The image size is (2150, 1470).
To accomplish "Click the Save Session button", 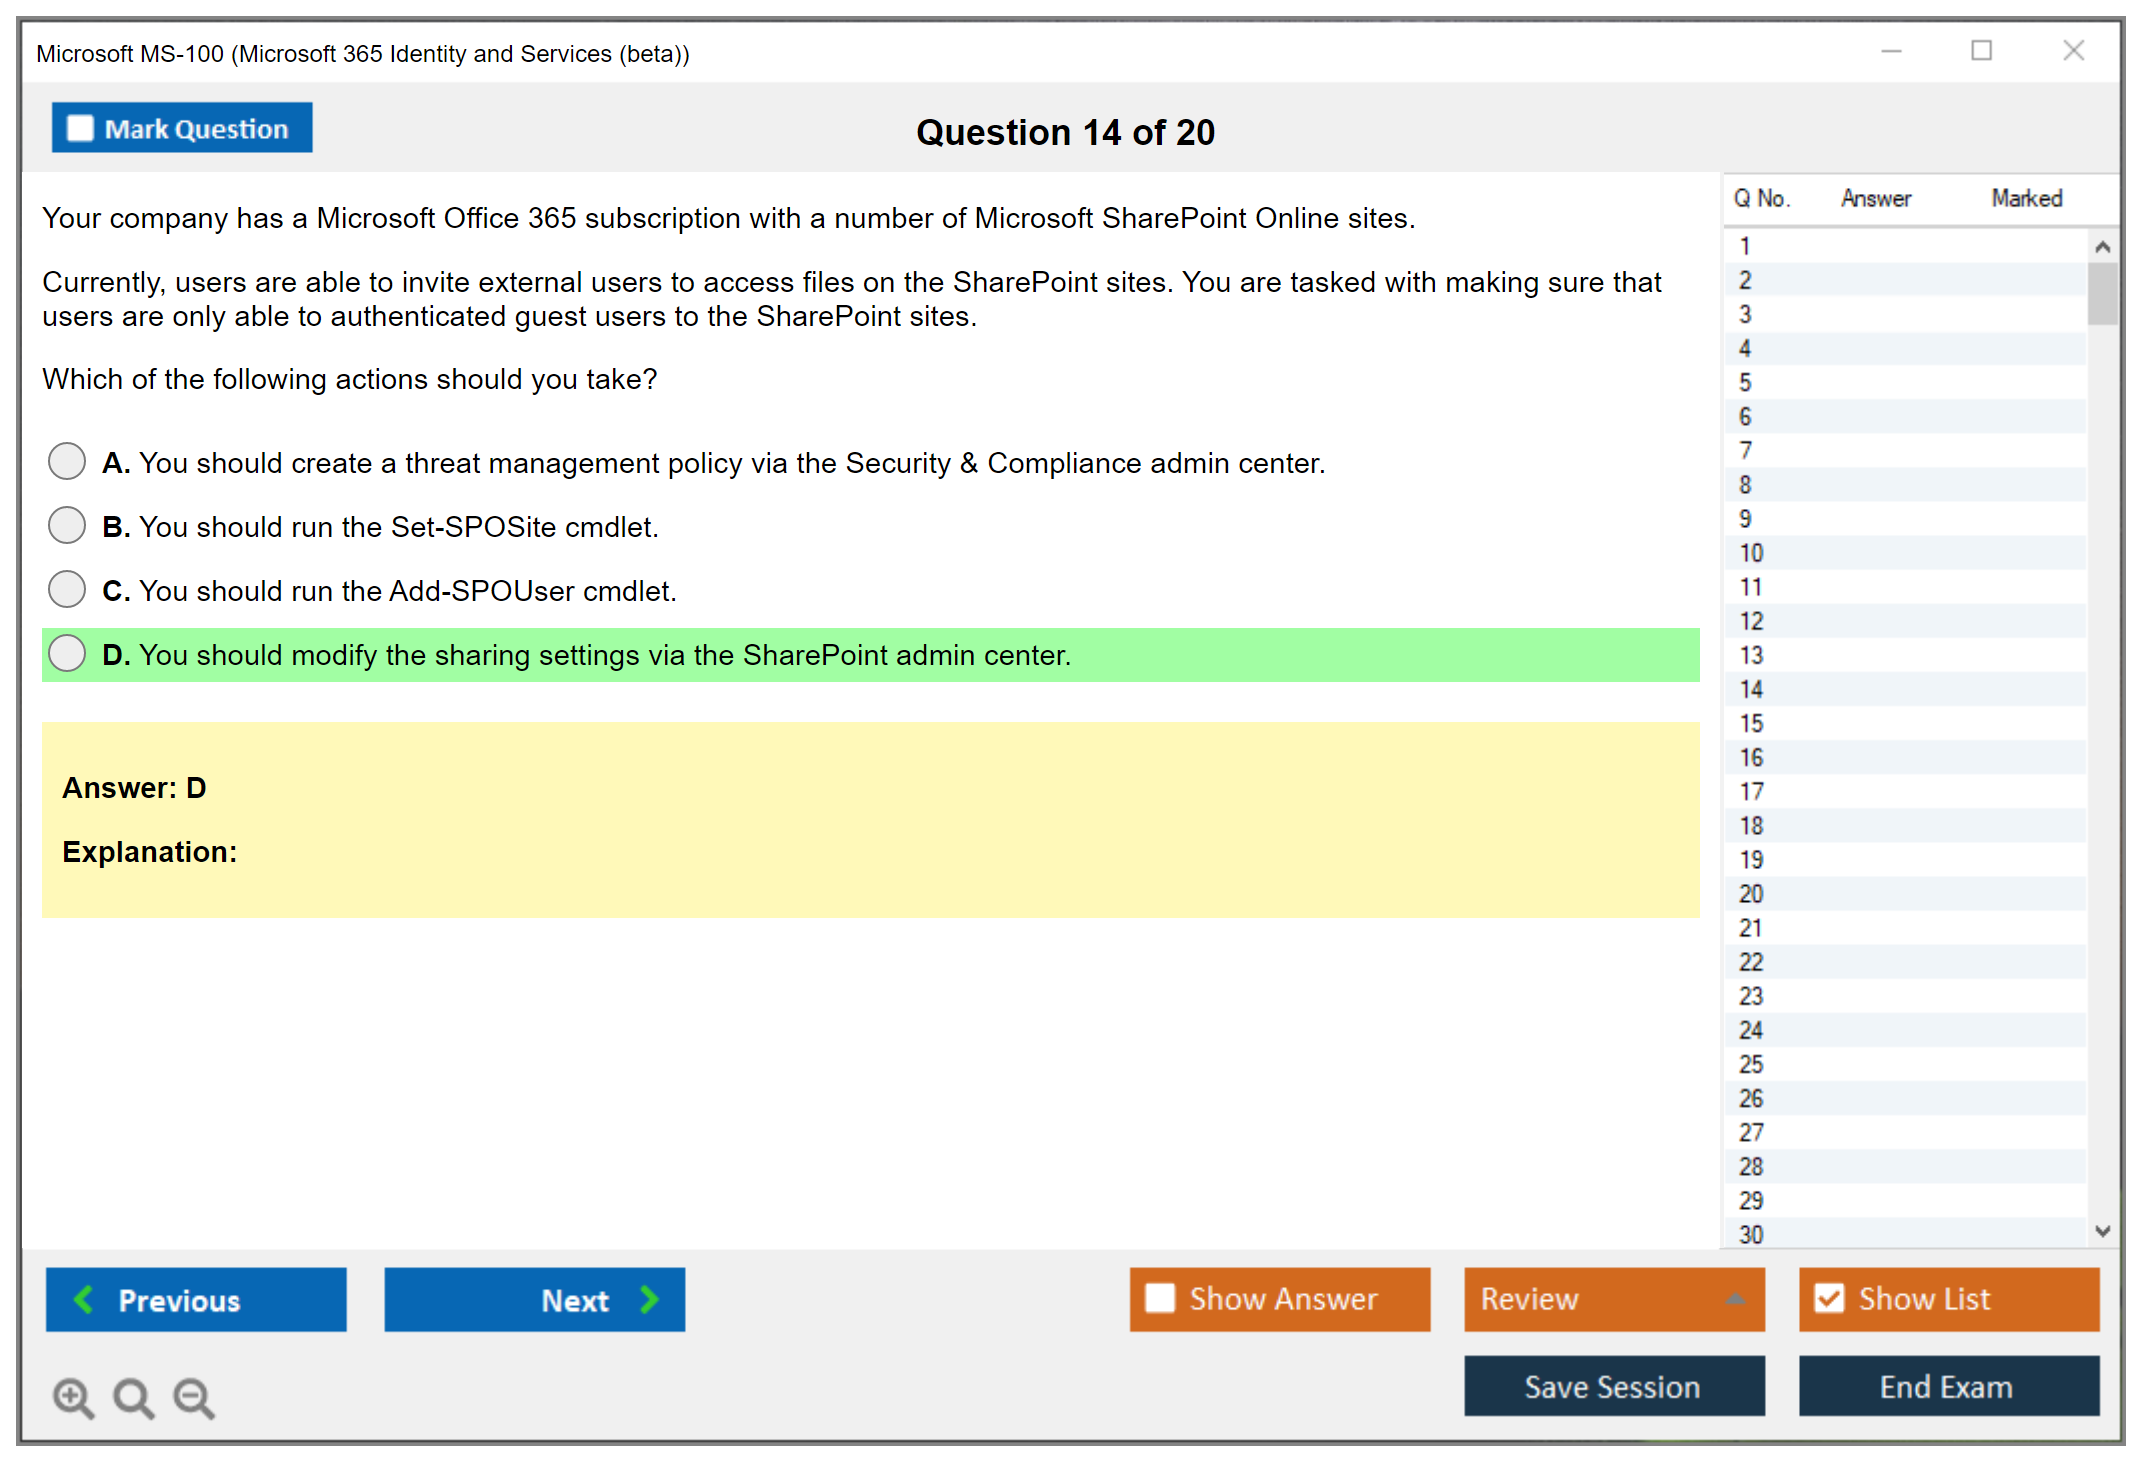I will tap(1613, 1386).
